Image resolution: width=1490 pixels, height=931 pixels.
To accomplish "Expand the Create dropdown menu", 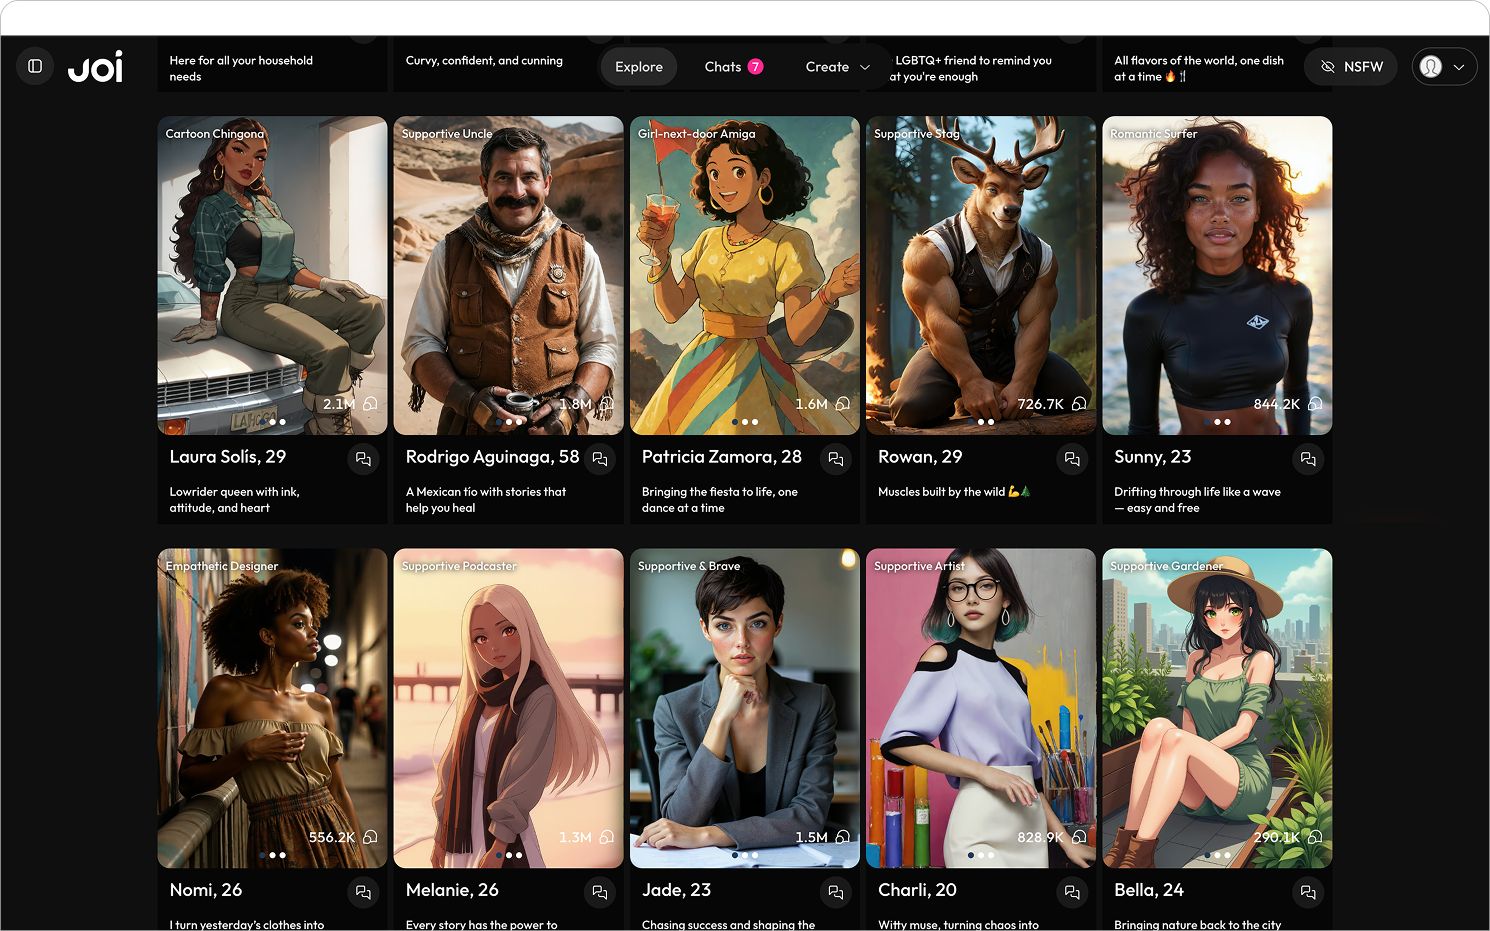I will coord(837,67).
